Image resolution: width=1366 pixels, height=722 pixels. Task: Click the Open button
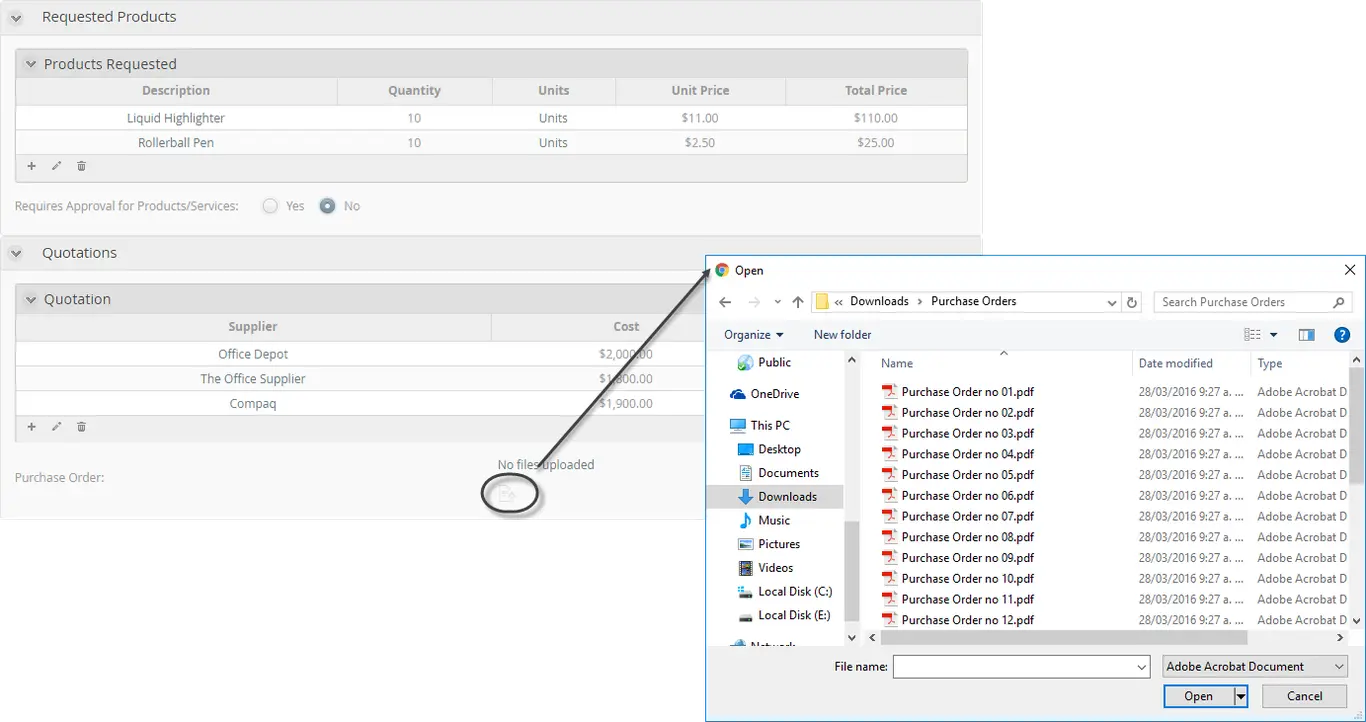pyautogui.click(x=1198, y=696)
